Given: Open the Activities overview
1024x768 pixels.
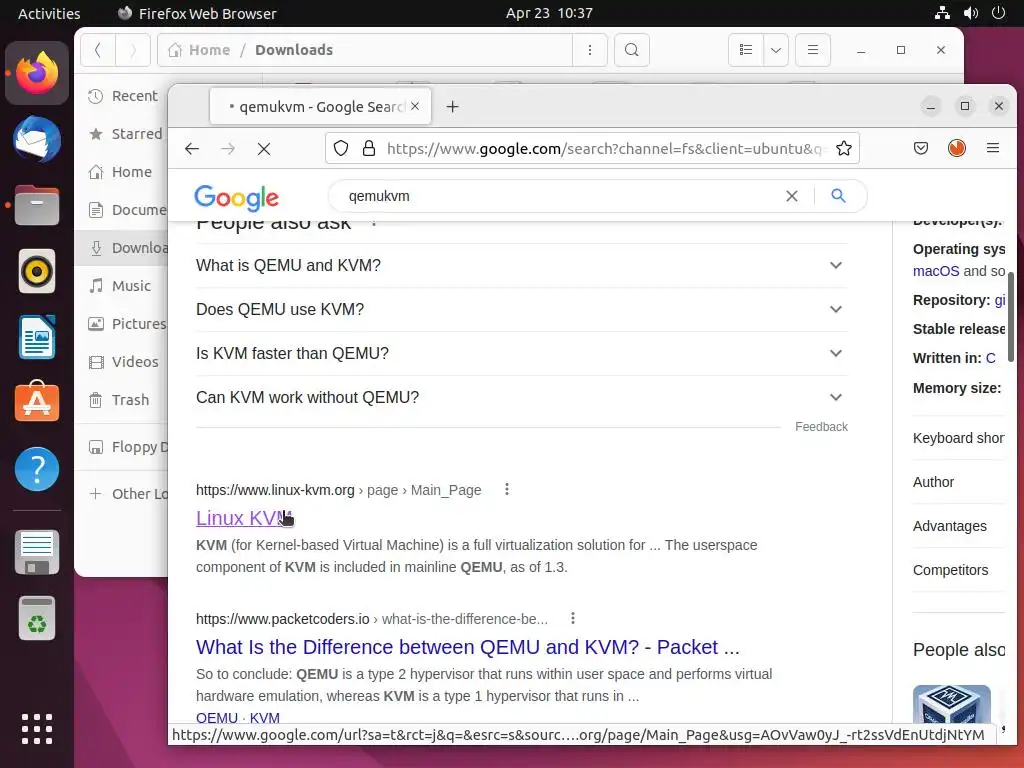Looking at the screenshot, I should point(49,13).
